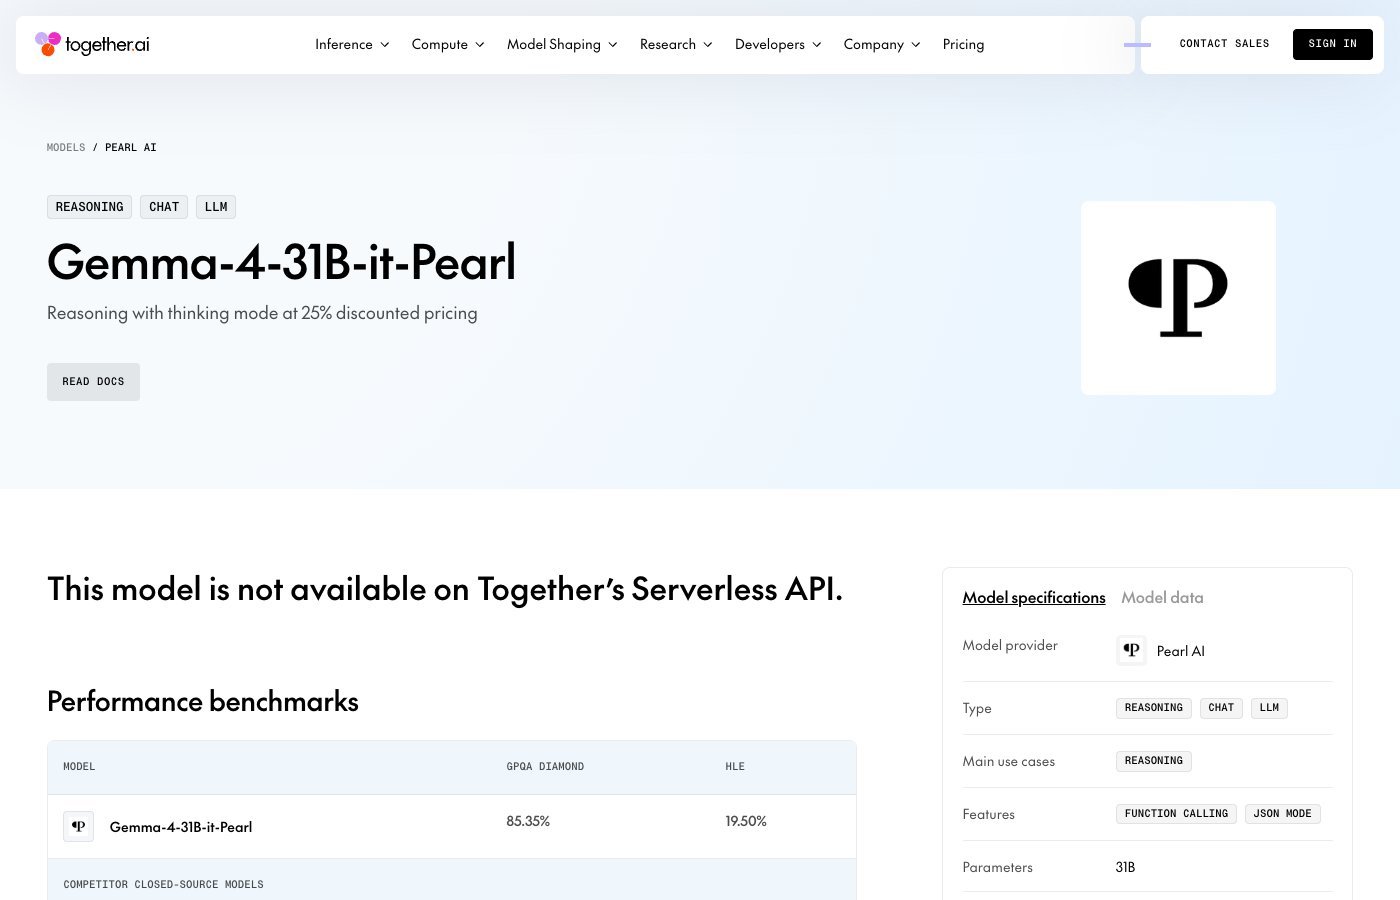Open the Pearl AI breadcrumb link
Viewport: 1400px width, 900px height.
click(131, 147)
